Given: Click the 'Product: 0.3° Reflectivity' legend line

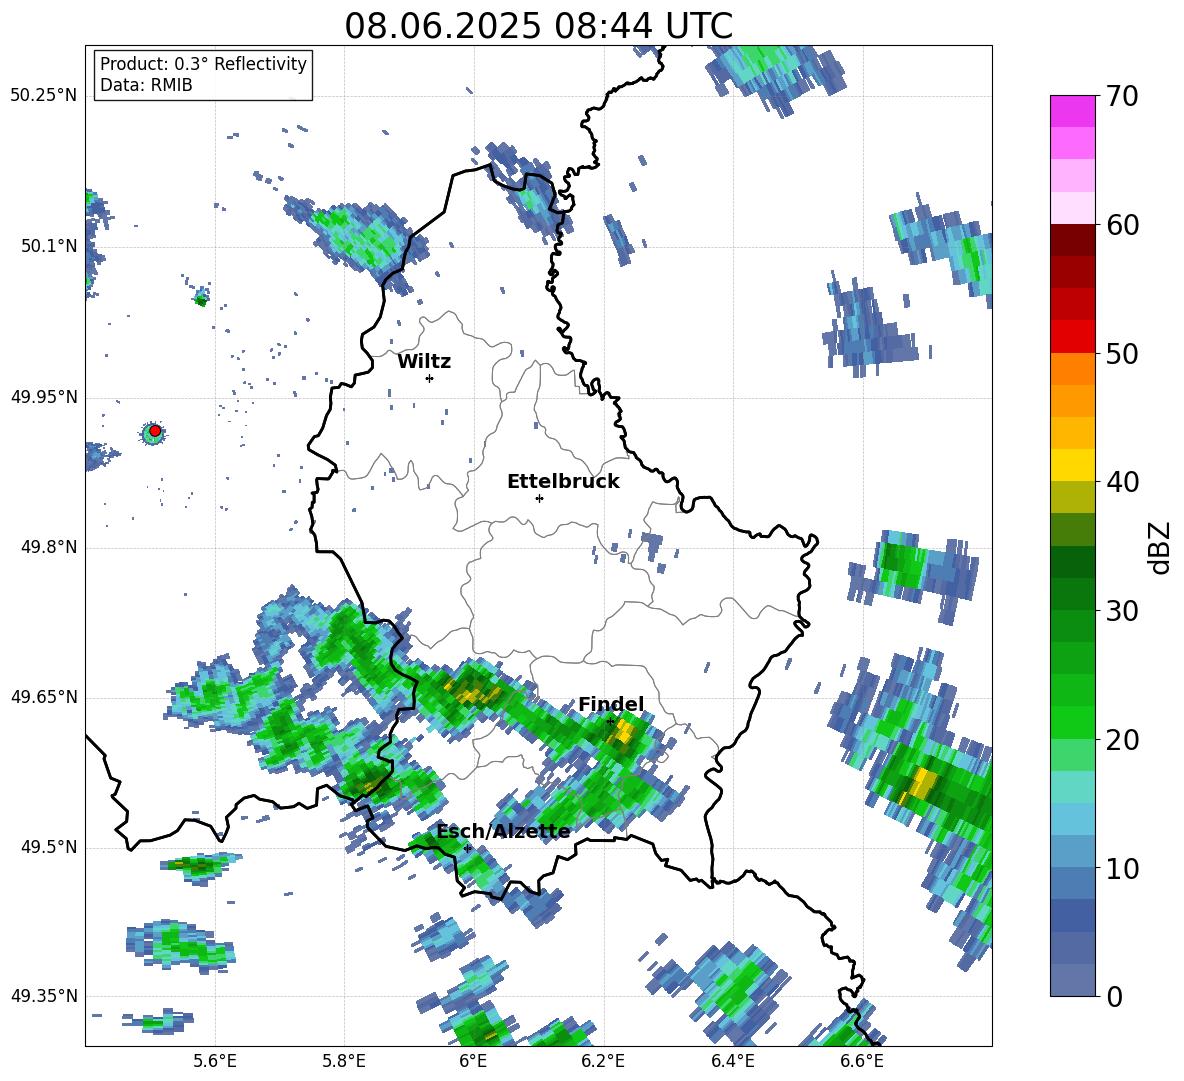Looking at the screenshot, I should (x=203, y=64).
